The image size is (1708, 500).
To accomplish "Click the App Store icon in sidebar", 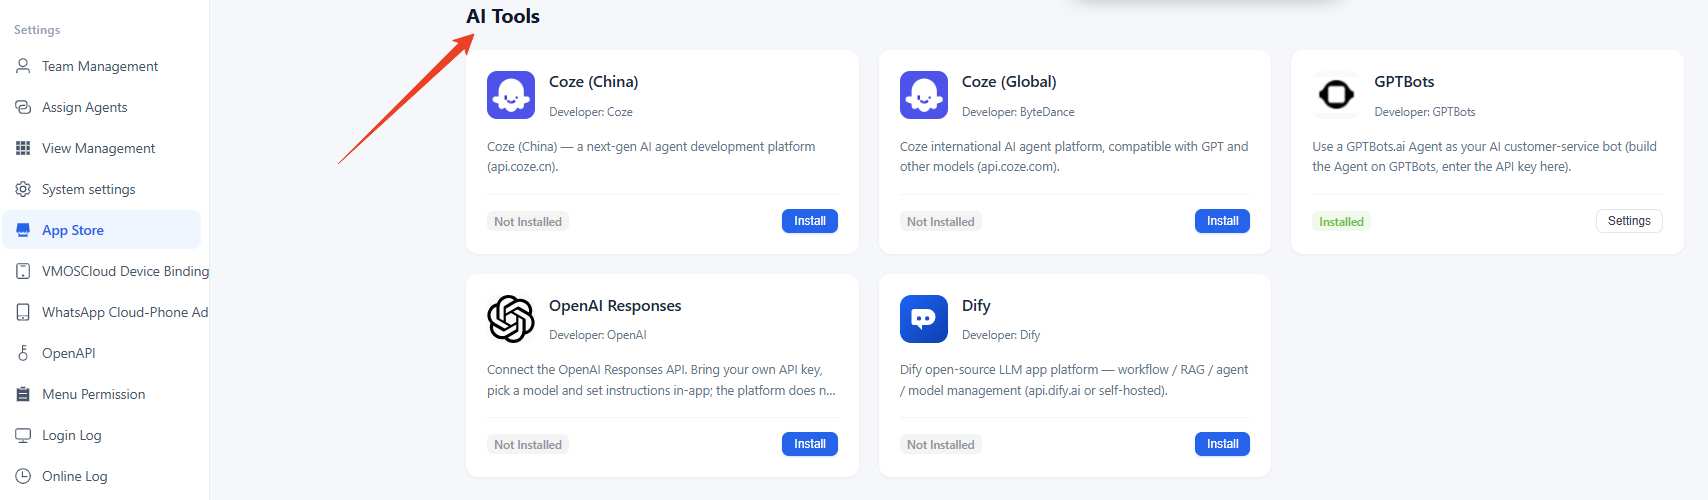I will pos(23,230).
